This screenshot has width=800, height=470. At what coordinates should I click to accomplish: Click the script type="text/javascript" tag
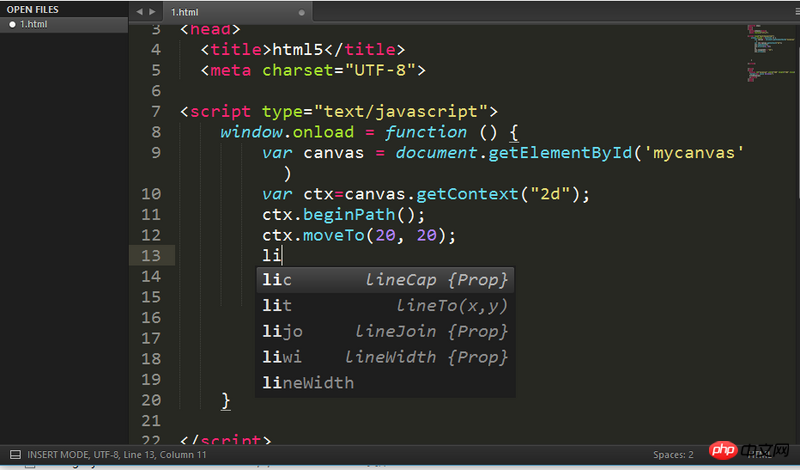coord(339,111)
